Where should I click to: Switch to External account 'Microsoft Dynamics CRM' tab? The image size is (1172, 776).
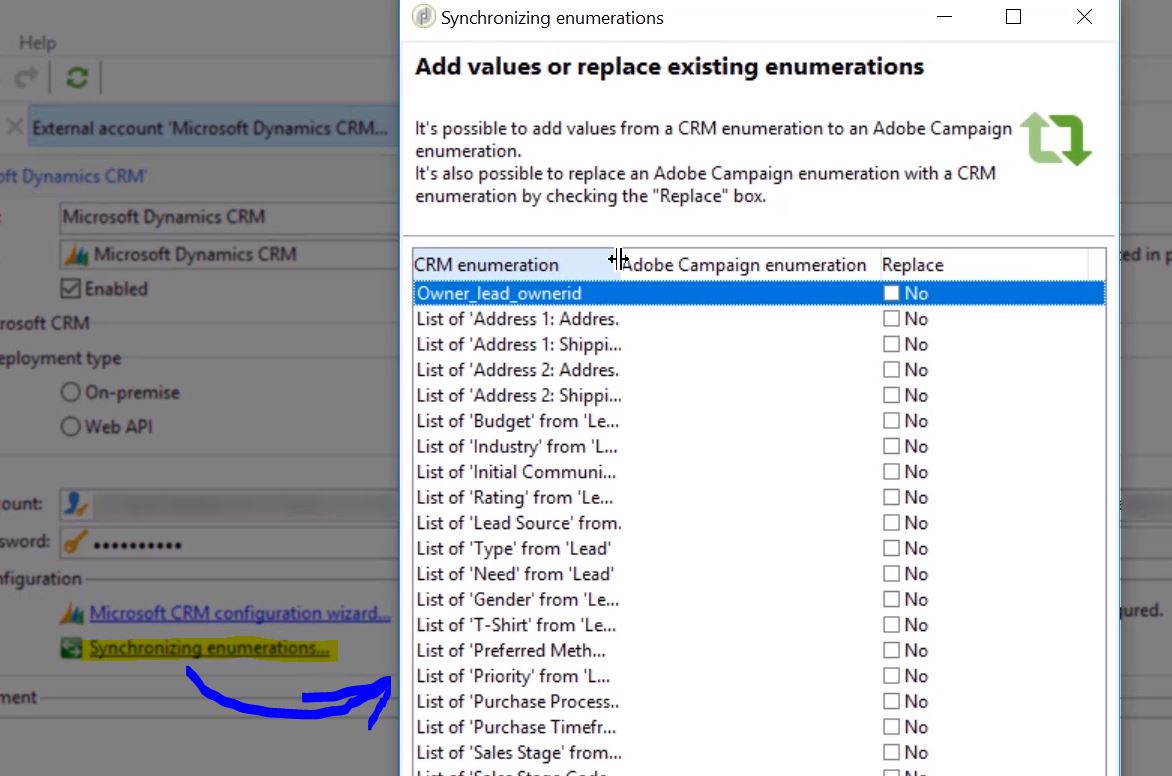(210, 128)
